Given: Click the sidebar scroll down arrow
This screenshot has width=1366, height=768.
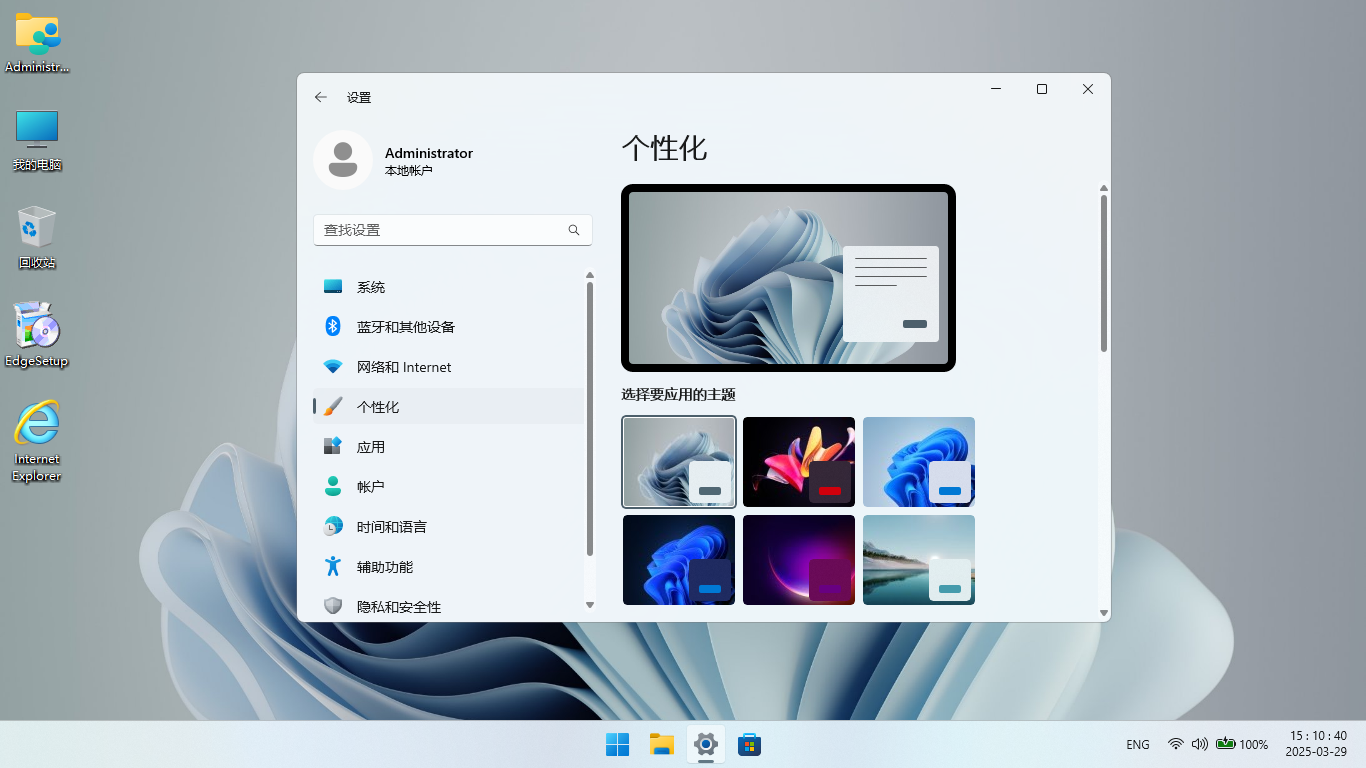Looking at the screenshot, I should (x=590, y=605).
